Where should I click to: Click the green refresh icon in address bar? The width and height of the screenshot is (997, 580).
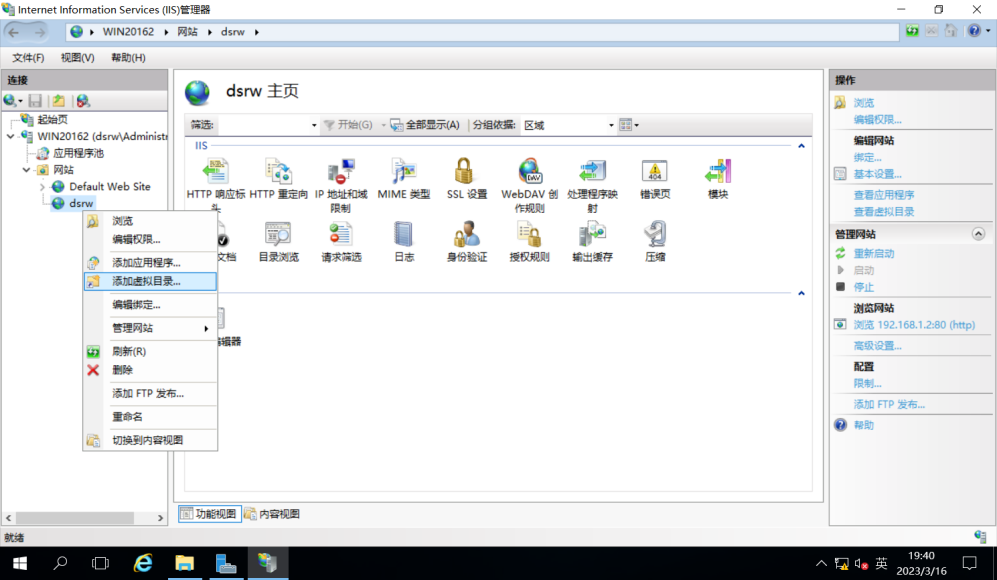tap(912, 31)
